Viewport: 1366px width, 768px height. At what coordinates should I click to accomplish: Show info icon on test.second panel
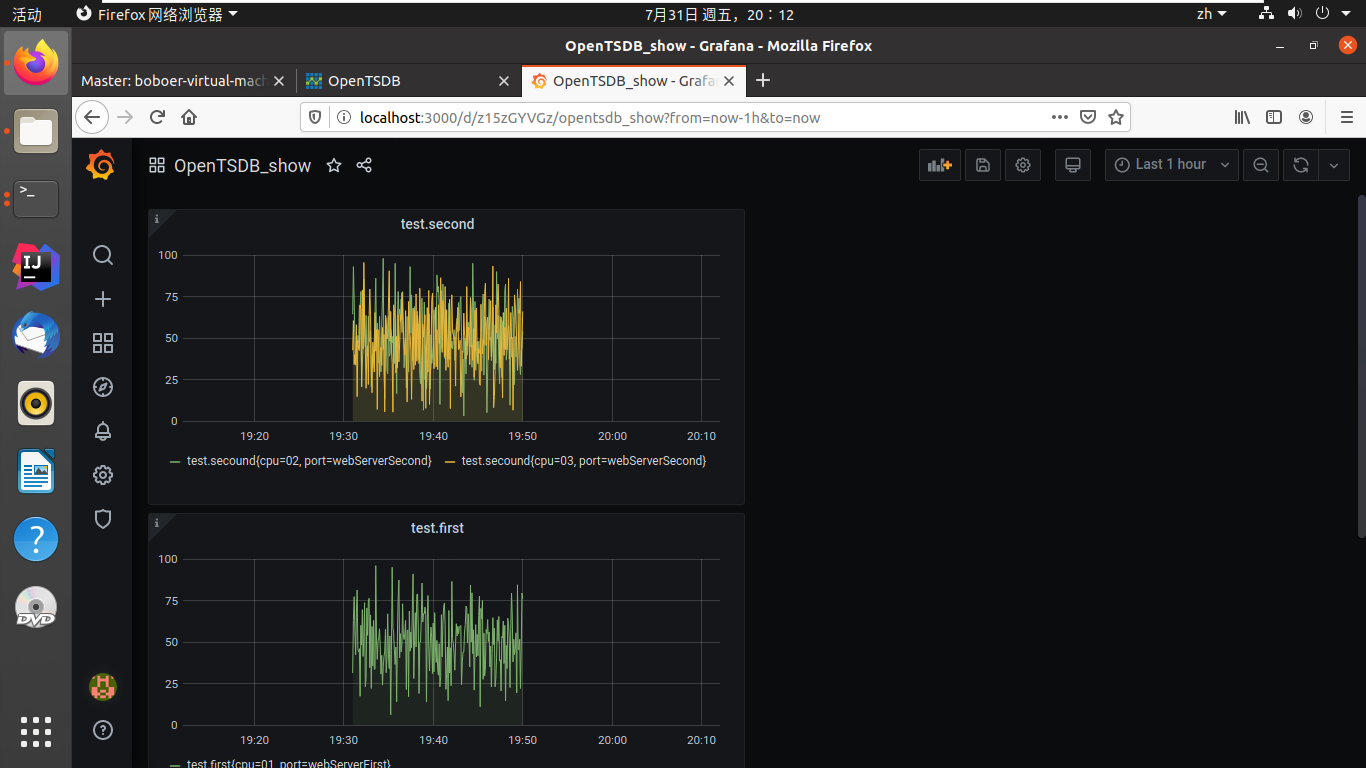click(x=156, y=218)
